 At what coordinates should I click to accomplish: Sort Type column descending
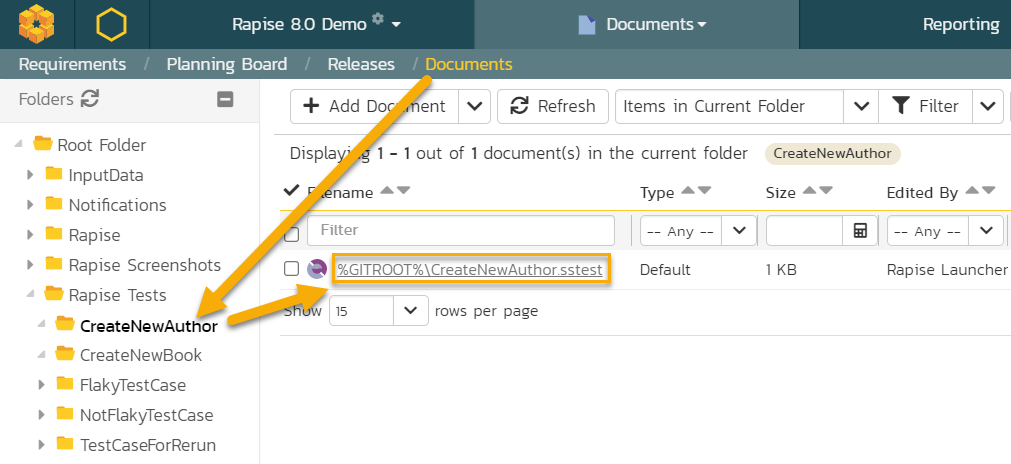click(x=704, y=191)
